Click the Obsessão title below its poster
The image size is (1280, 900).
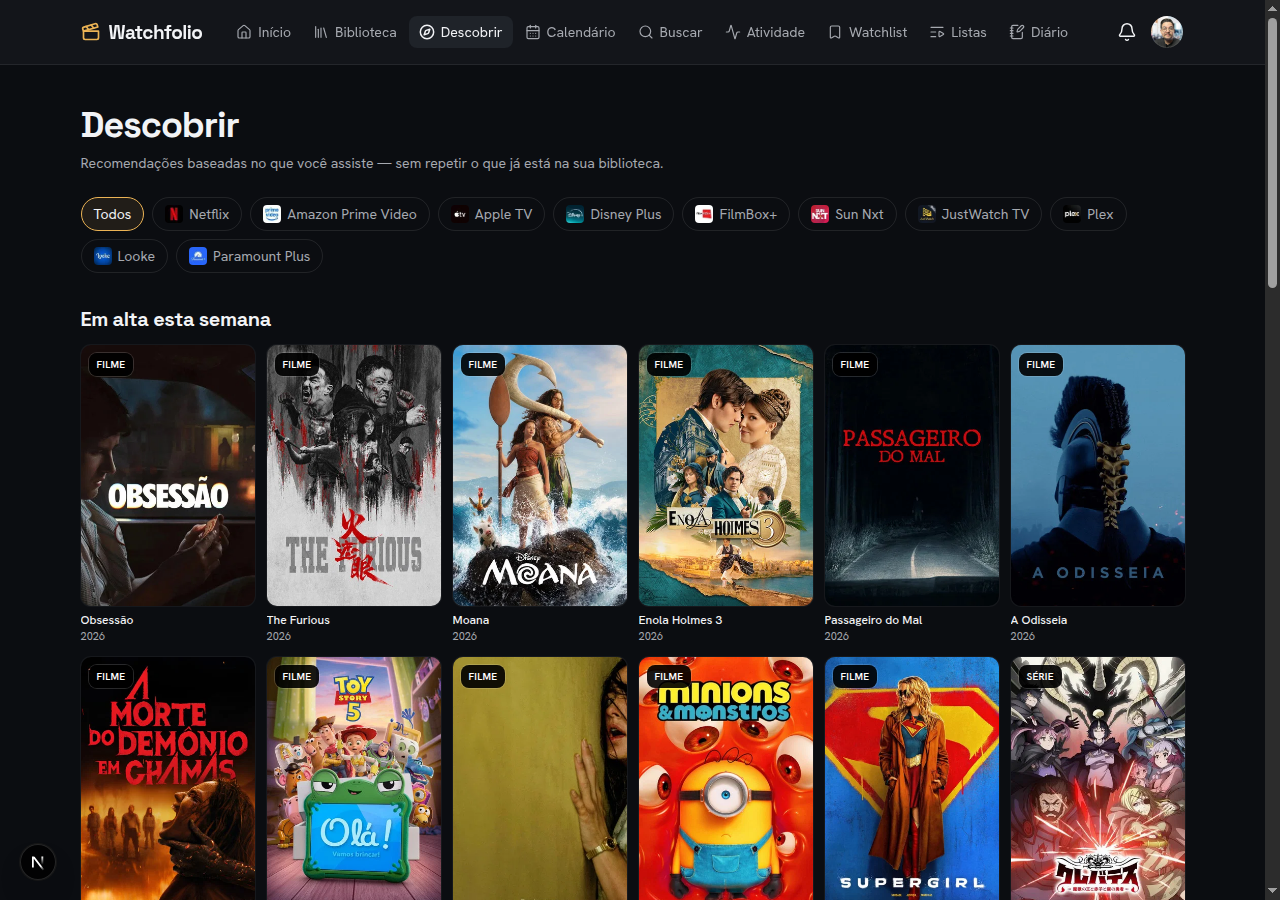[107, 620]
